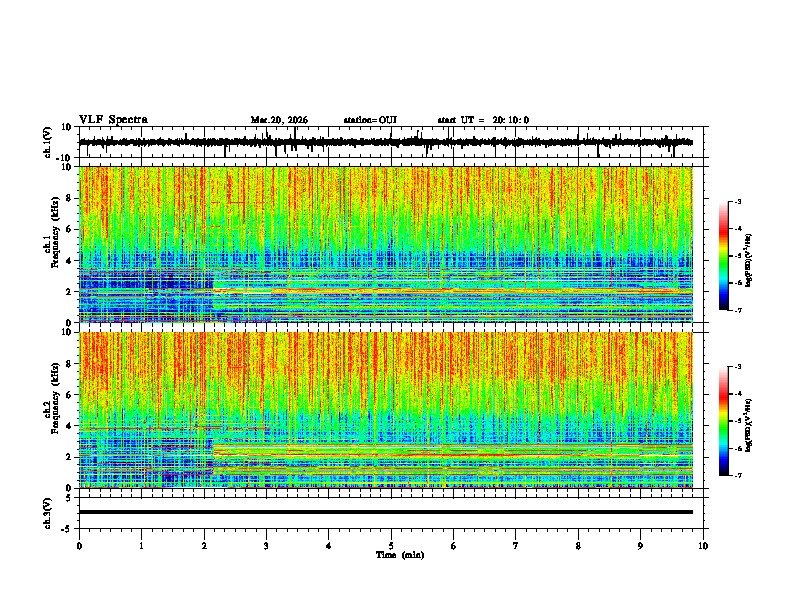The image size is (792, 612).
Task: Click inside the ch.1 spectrogram panel
Action: click(x=385, y=244)
